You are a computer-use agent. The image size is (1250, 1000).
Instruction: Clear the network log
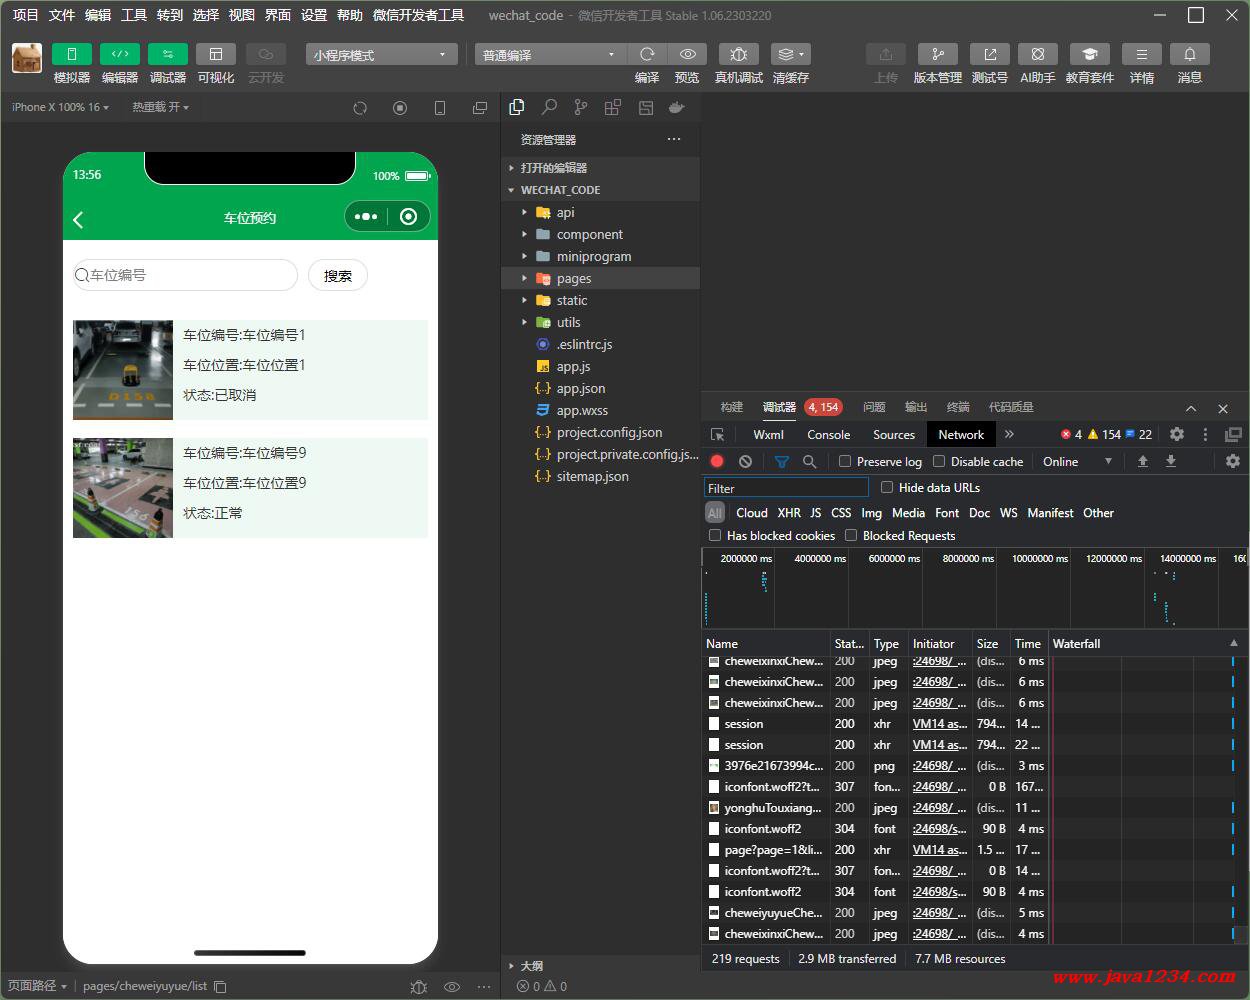[x=745, y=461]
